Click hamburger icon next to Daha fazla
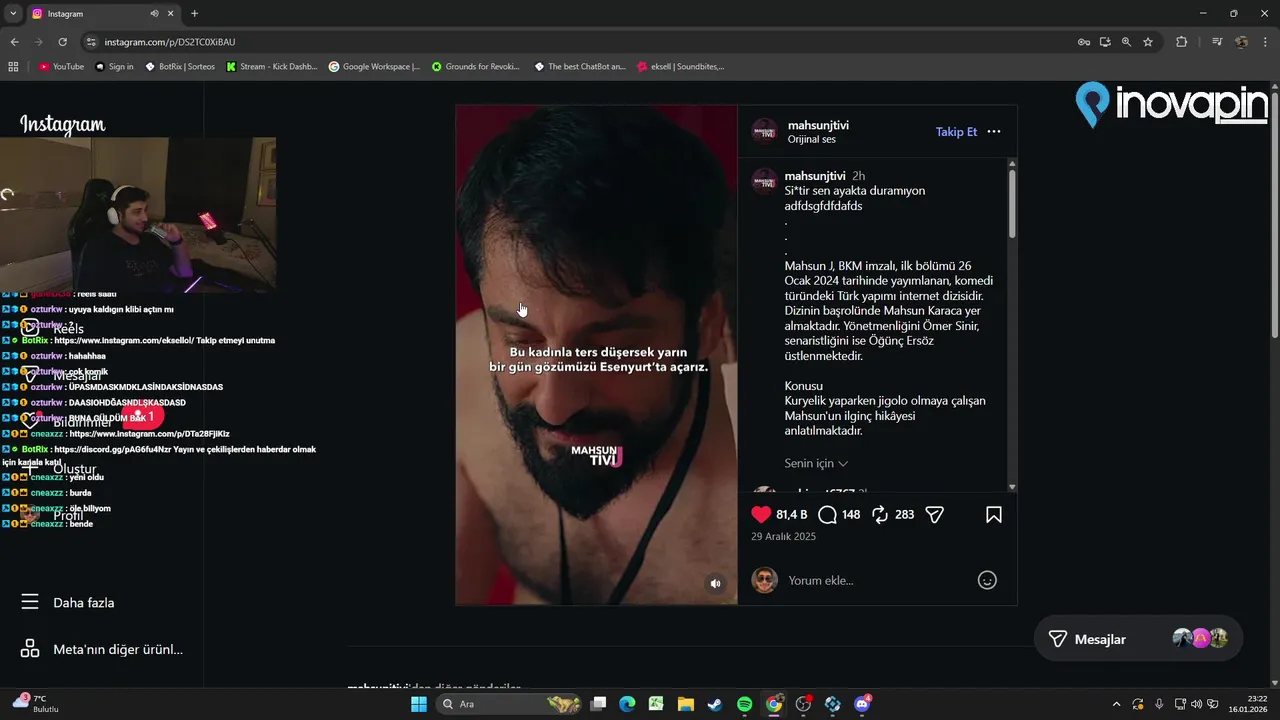The width and height of the screenshot is (1280, 720). tap(30, 602)
